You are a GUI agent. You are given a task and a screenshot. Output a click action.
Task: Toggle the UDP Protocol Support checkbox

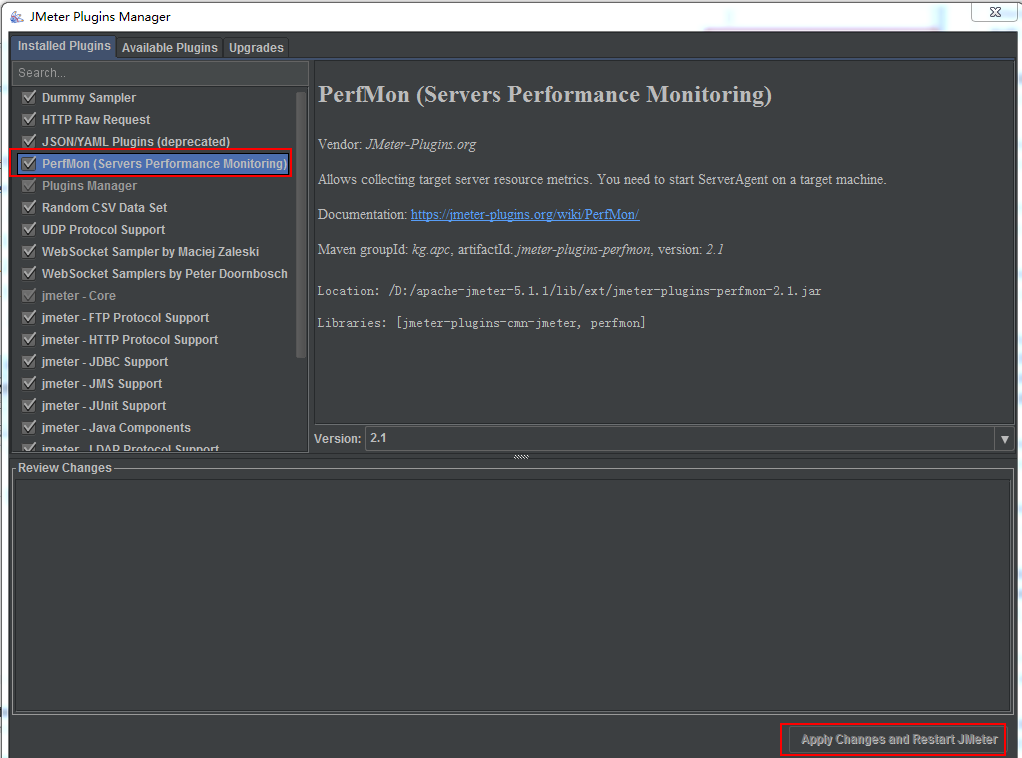29,229
